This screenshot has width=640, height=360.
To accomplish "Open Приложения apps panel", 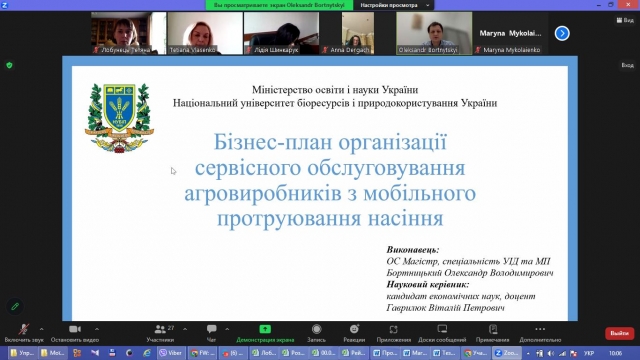I will tap(393, 333).
